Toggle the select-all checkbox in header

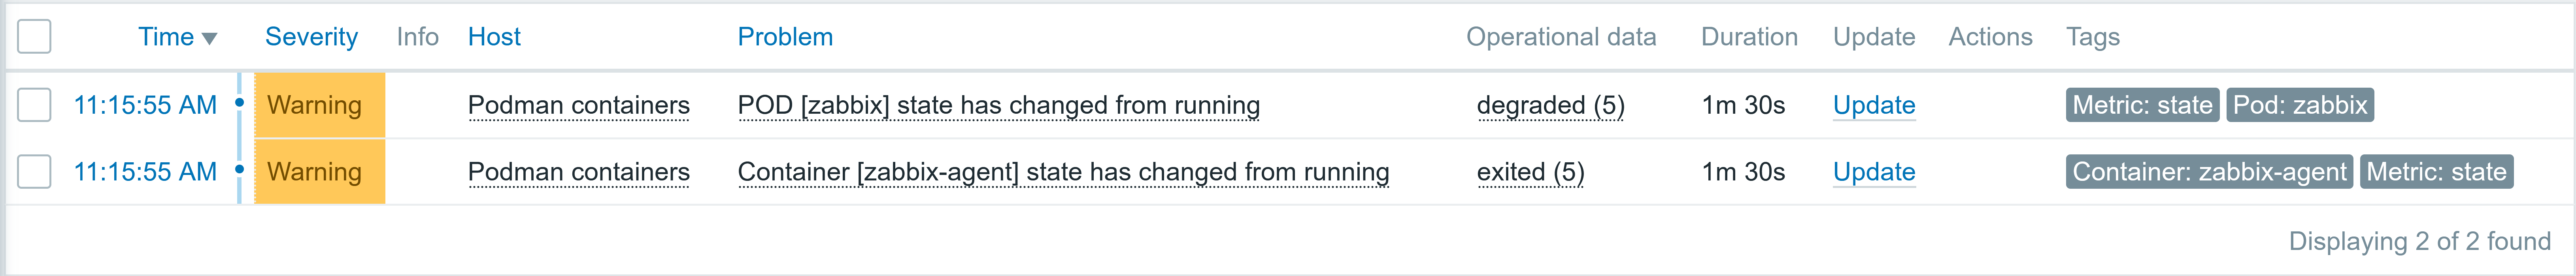[x=34, y=37]
